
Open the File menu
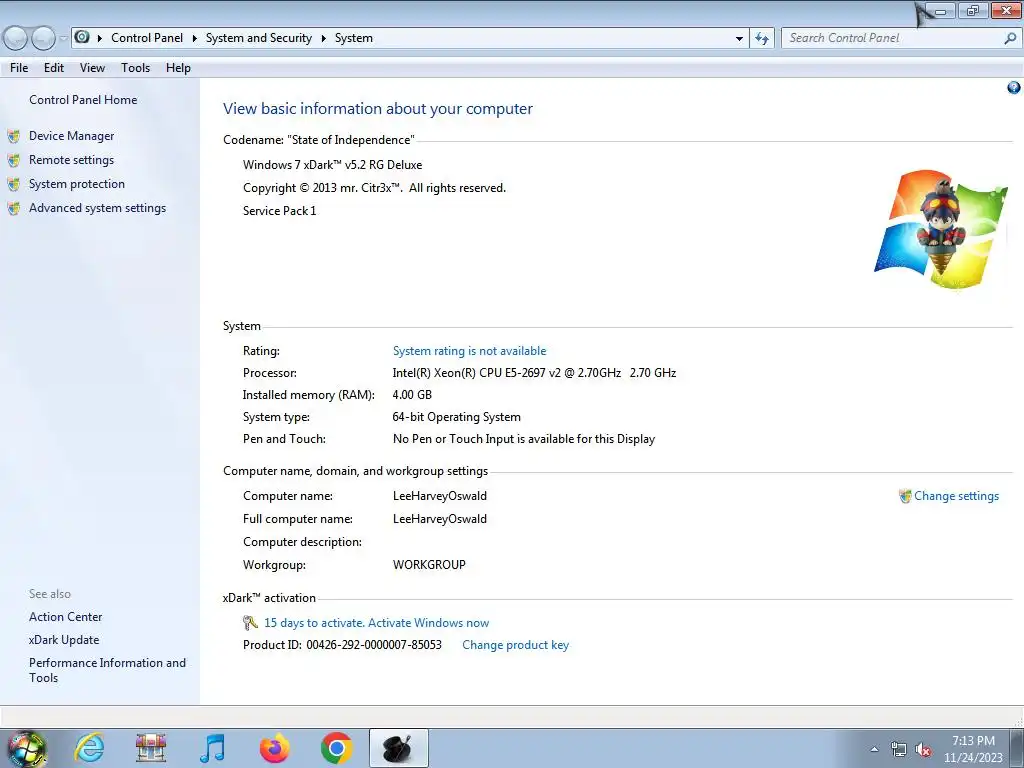tap(19, 68)
